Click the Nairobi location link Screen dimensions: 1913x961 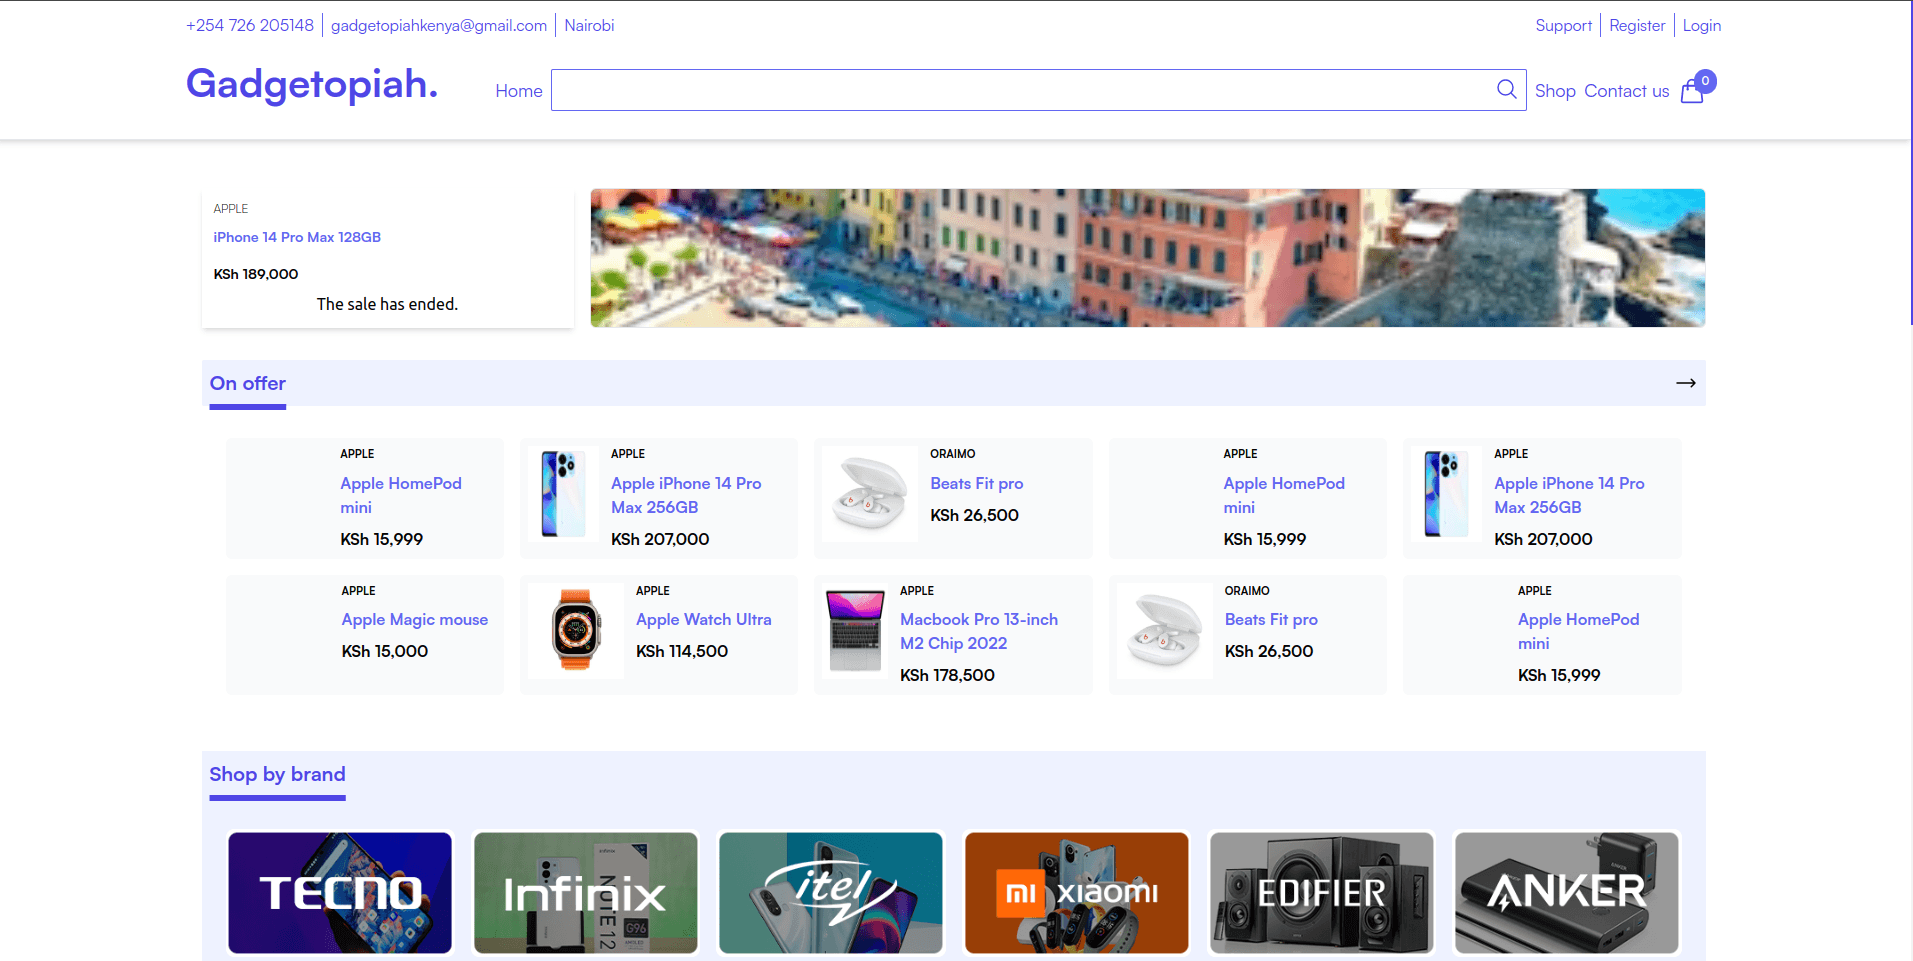589,25
